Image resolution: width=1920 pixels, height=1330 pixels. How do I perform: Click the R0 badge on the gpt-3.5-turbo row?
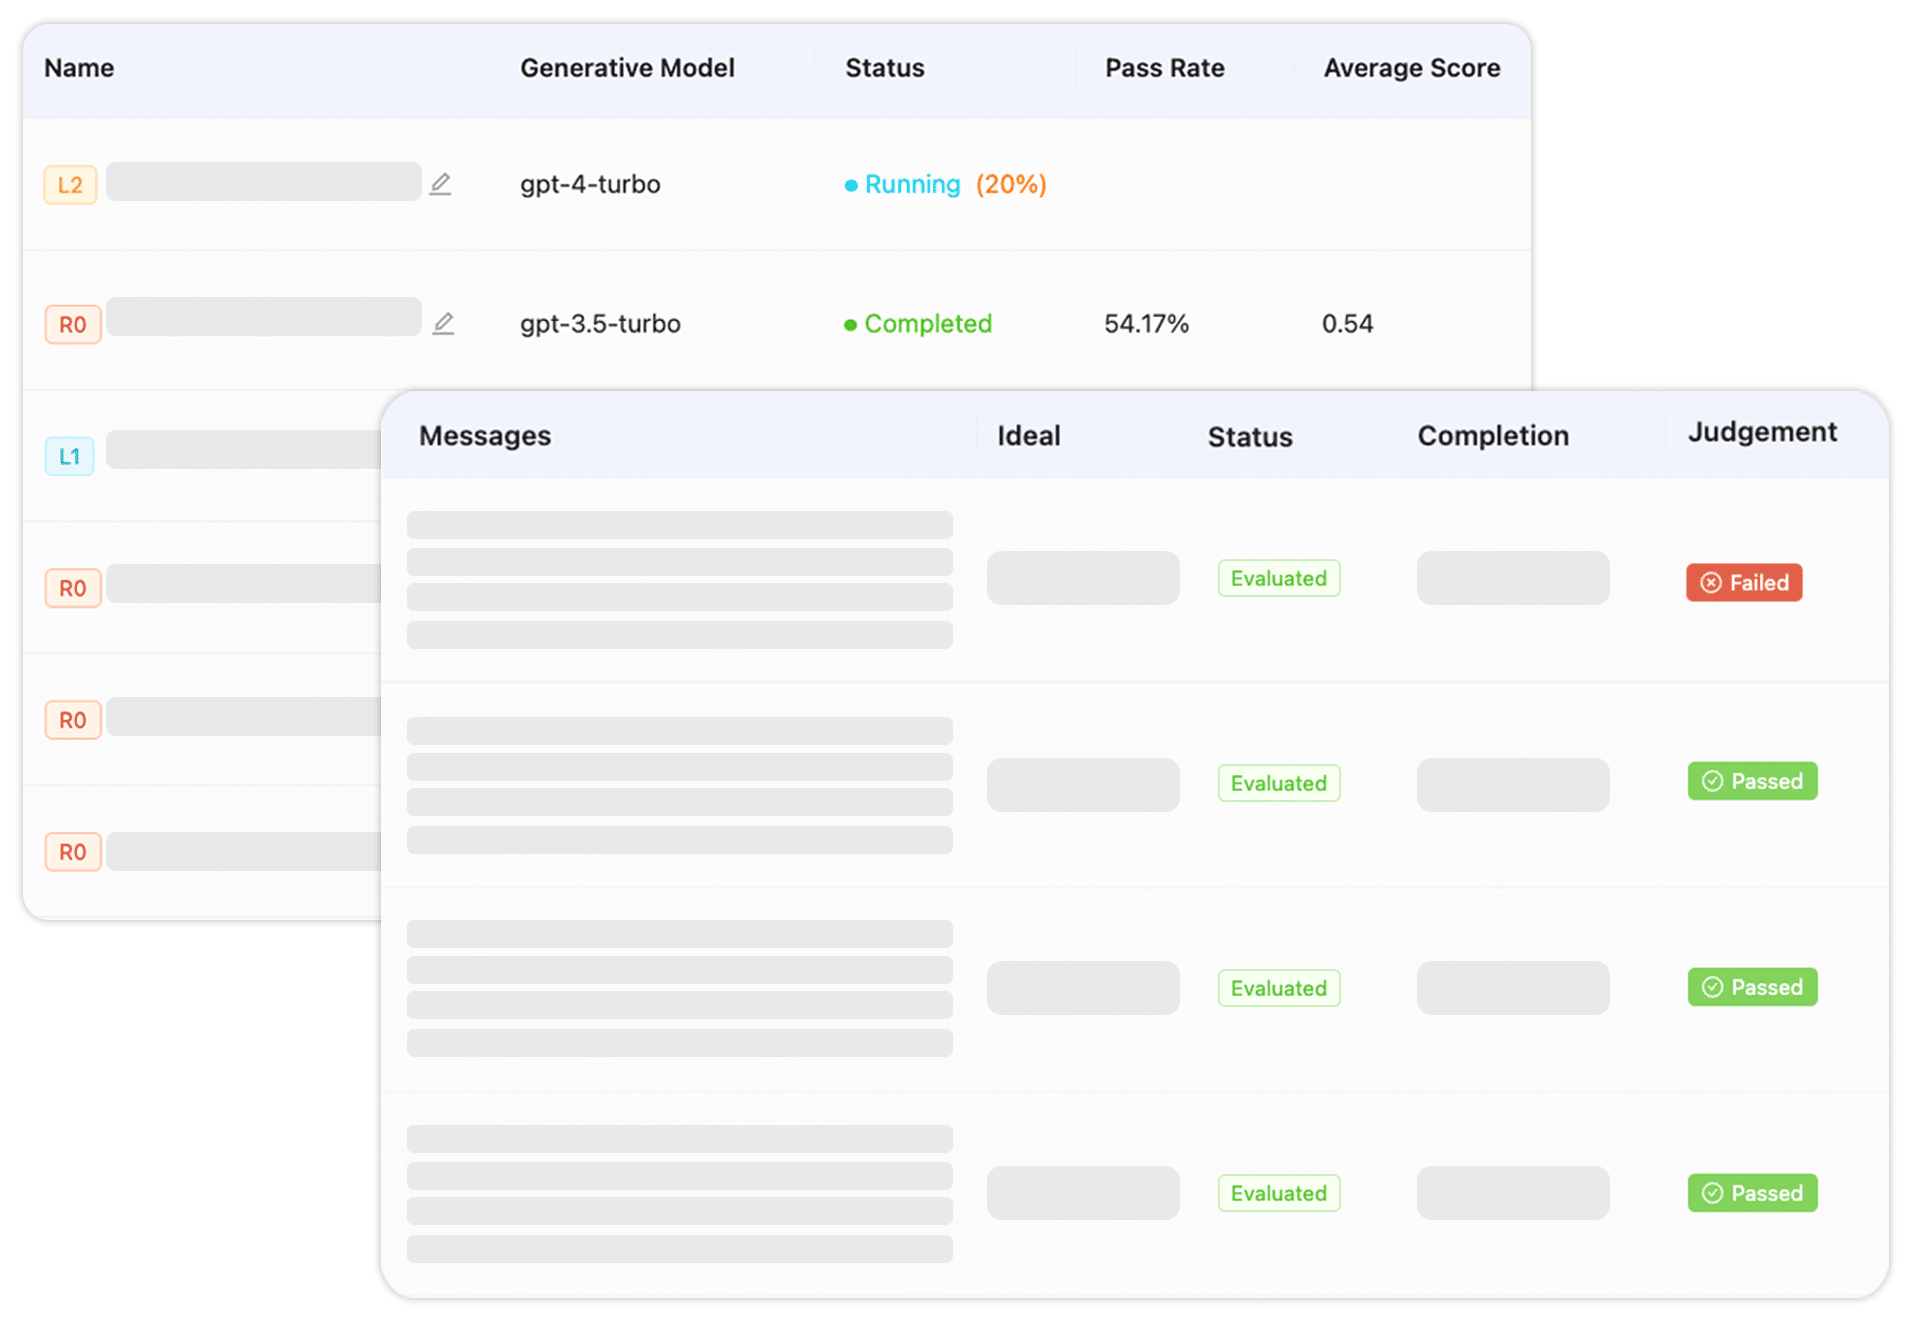[73, 323]
